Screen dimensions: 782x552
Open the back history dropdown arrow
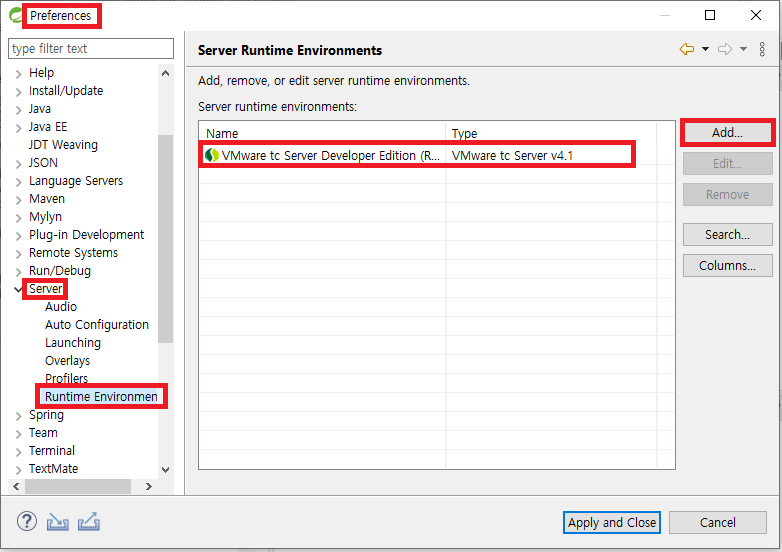coord(705,49)
